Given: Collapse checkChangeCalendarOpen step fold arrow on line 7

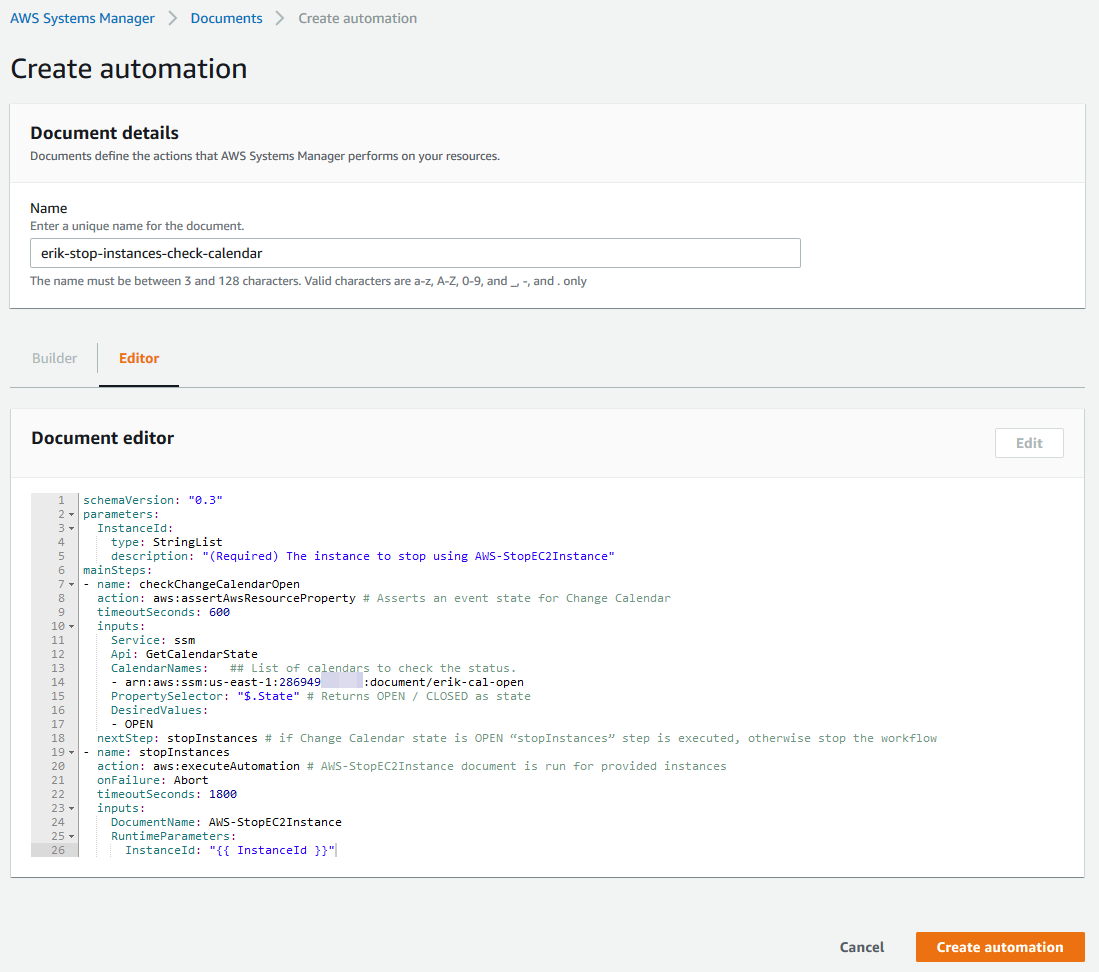Looking at the screenshot, I should [71, 584].
